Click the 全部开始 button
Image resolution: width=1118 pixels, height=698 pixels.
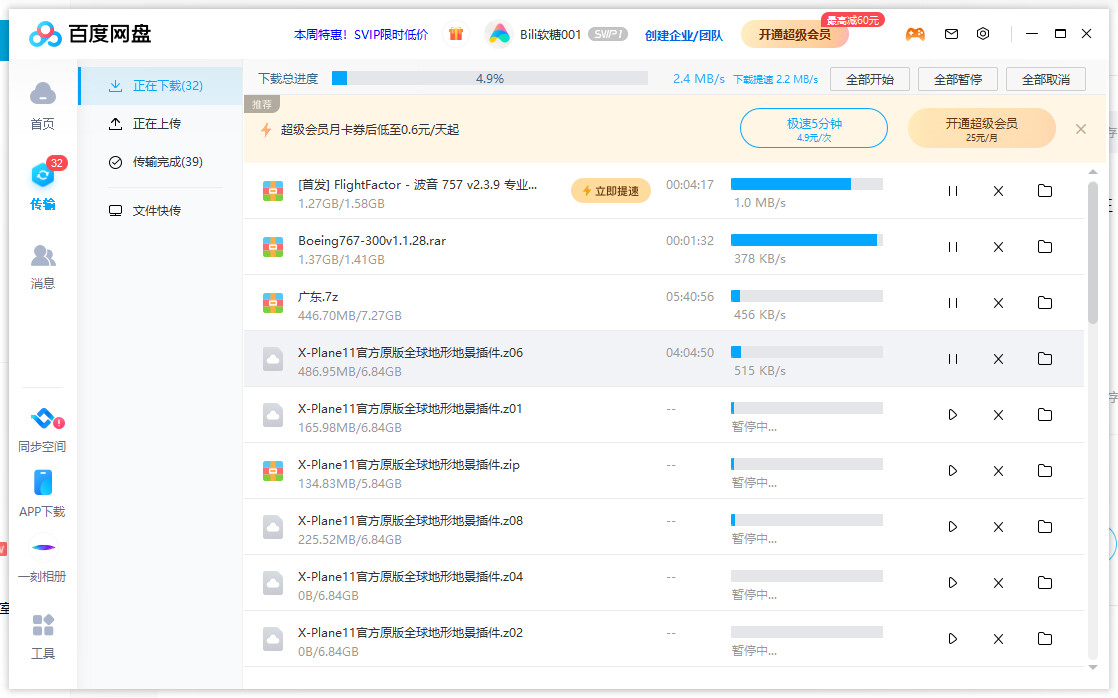coord(870,79)
